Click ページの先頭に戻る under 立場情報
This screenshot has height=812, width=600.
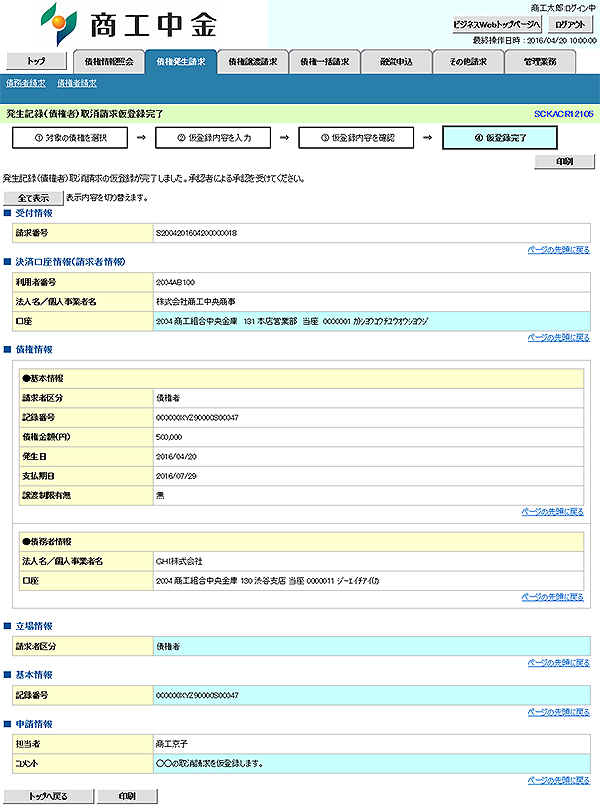point(559,663)
